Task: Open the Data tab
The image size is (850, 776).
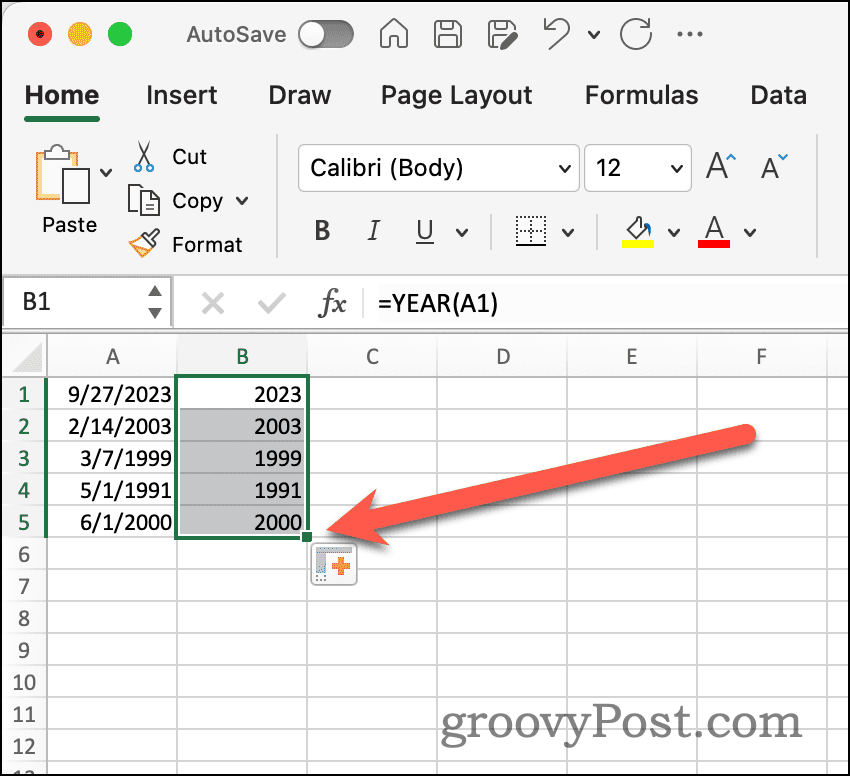Action: tap(778, 95)
